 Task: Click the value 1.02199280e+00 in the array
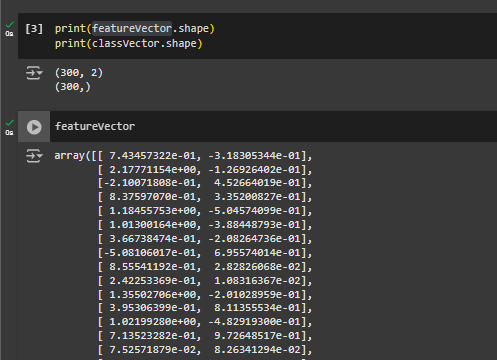pyautogui.click(x=153, y=322)
